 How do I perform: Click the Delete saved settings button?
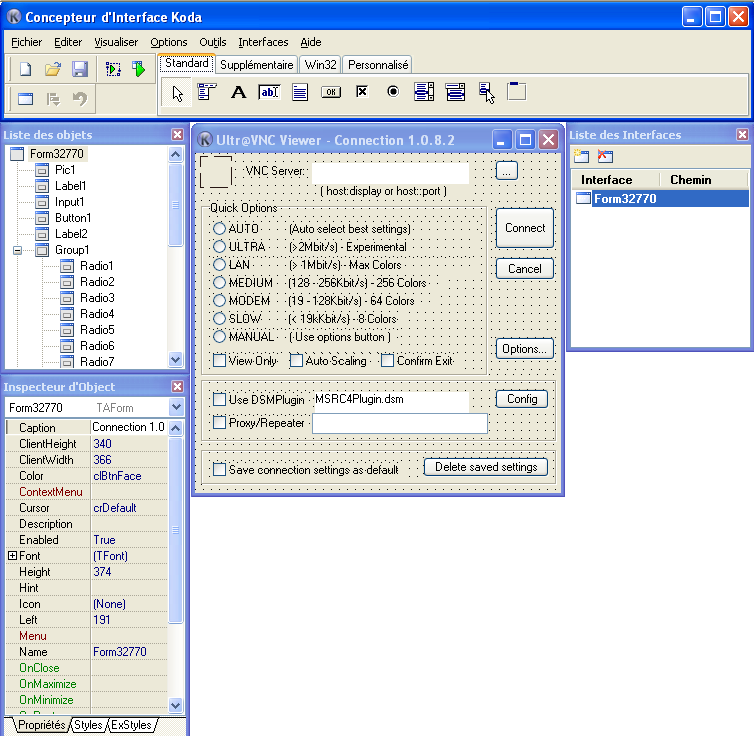pyautogui.click(x=486, y=467)
